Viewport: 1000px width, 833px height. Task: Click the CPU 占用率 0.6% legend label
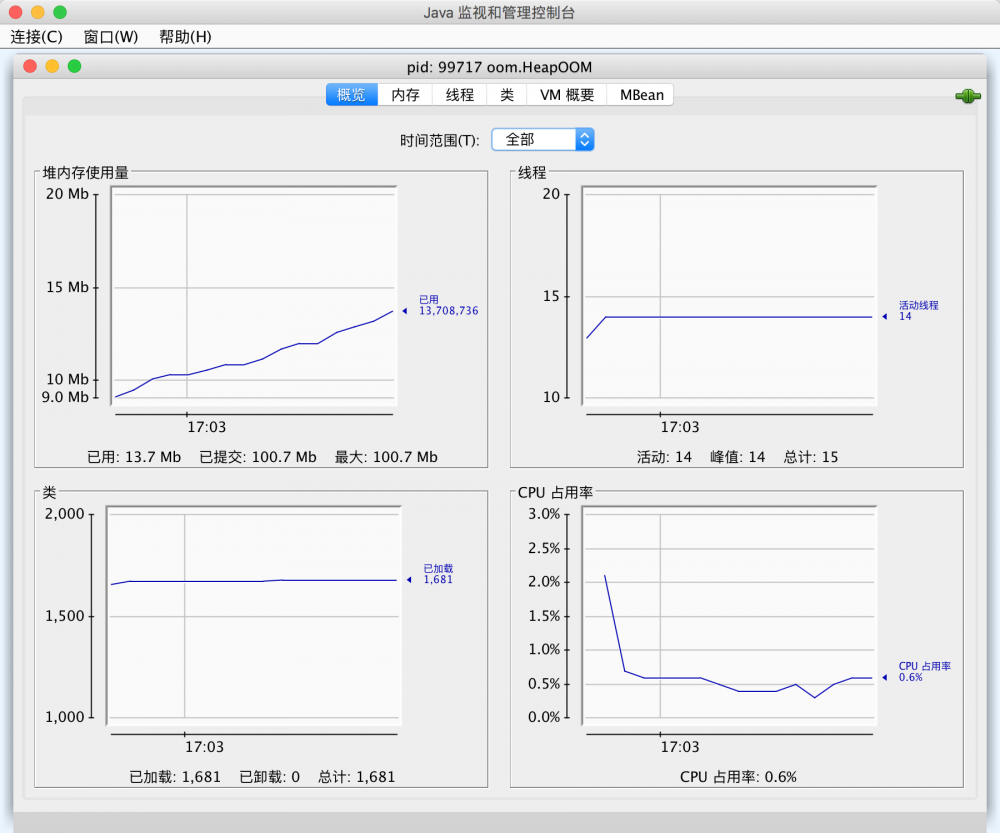tap(924, 671)
